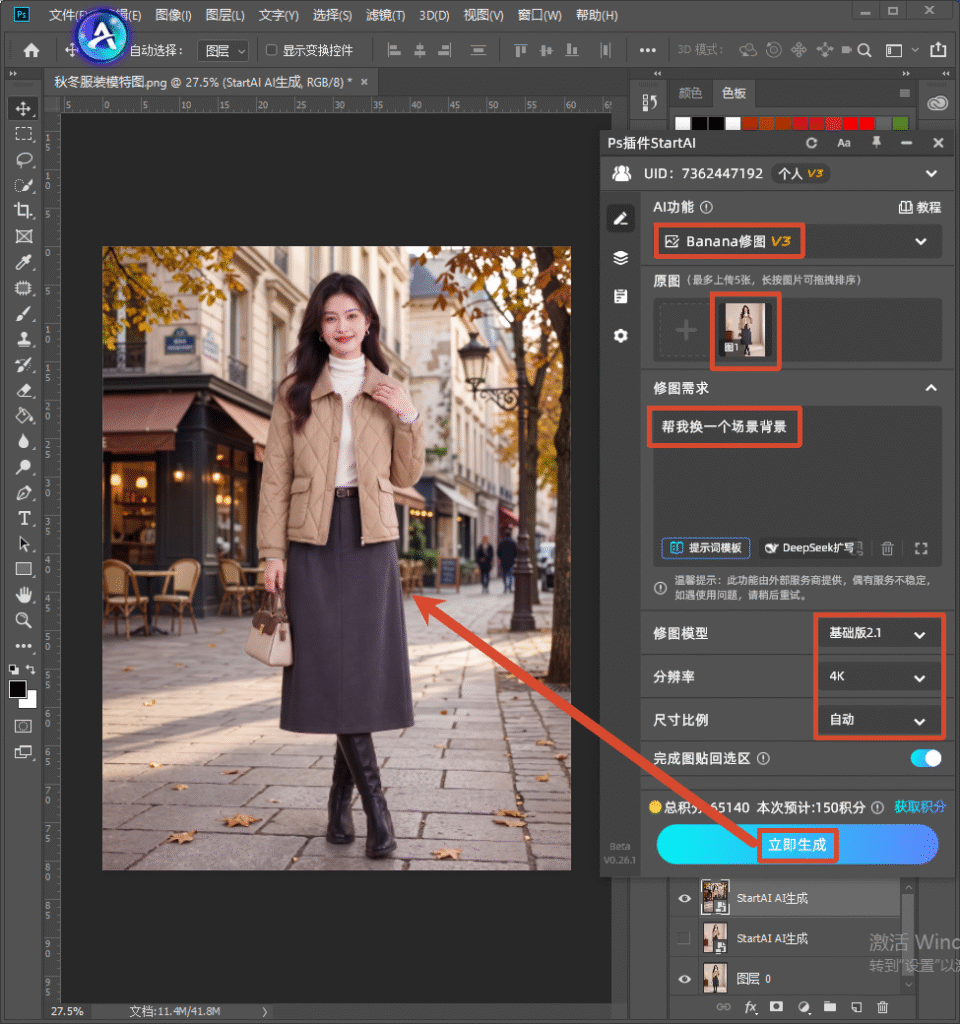Toggle the 完成图贴回选区 switch
This screenshot has height=1024, width=960.
pyautogui.click(x=925, y=758)
